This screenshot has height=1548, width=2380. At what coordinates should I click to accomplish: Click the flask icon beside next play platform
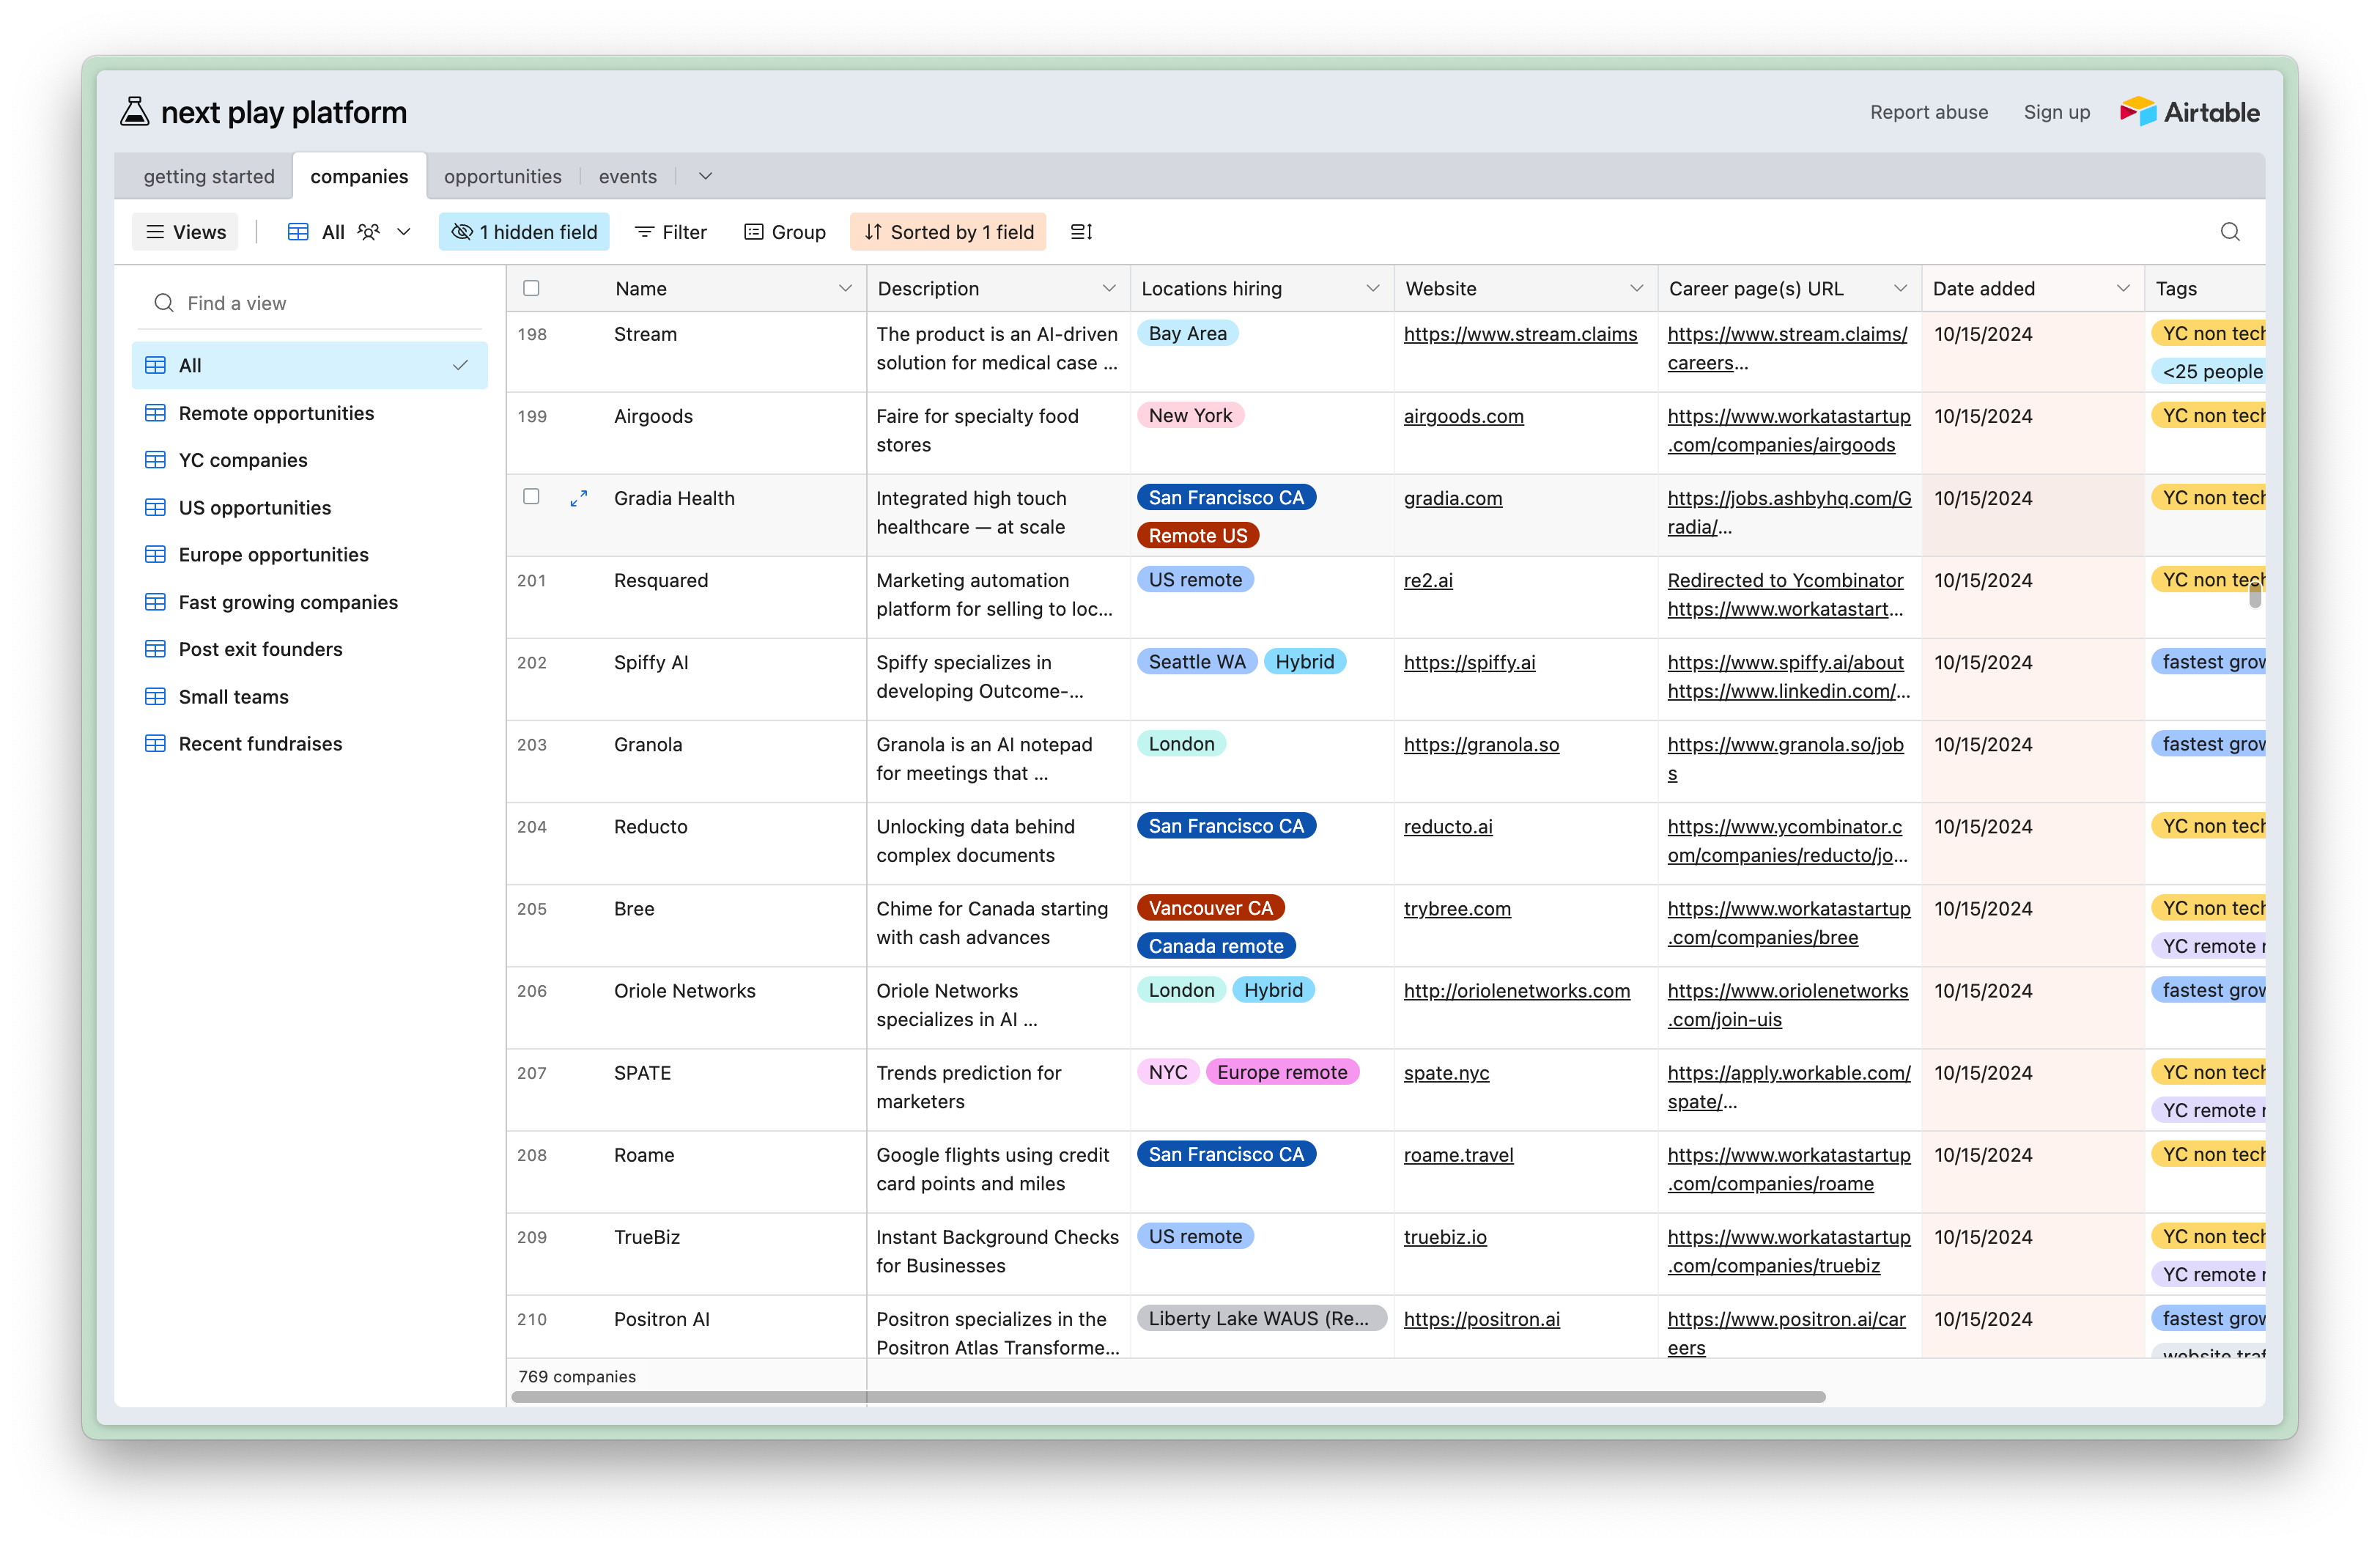click(x=135, y=112)
